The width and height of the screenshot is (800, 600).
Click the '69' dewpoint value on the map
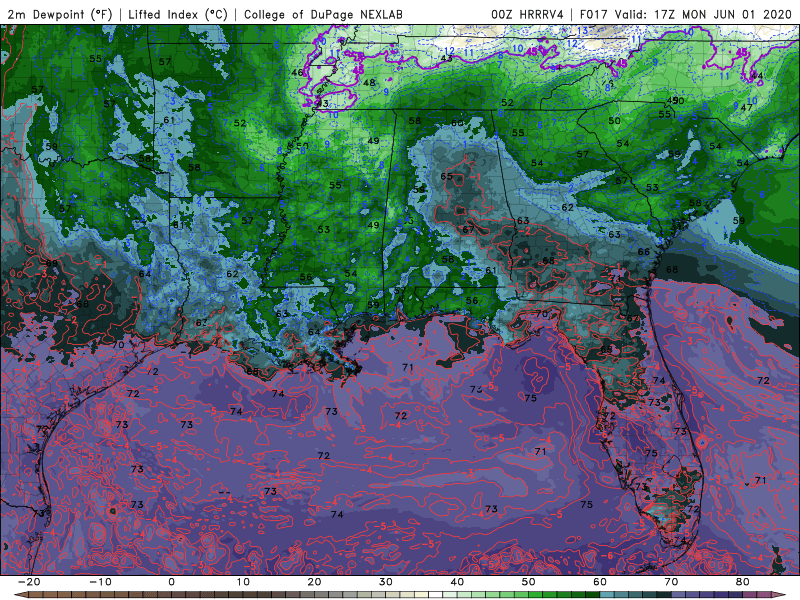pos(52,263)
